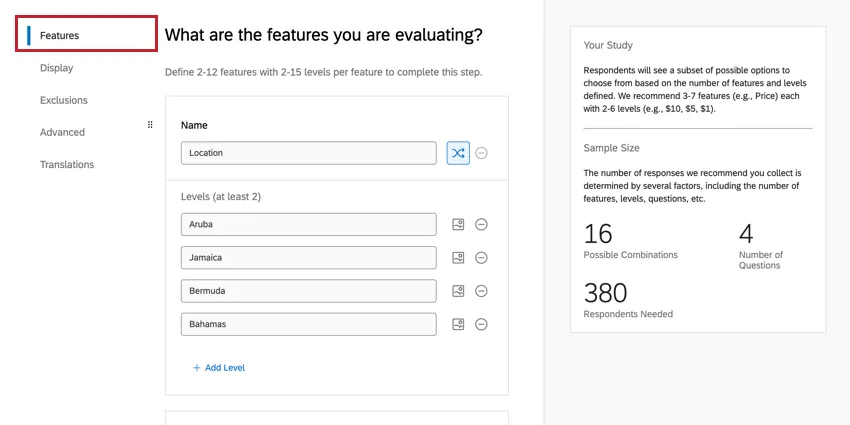This screenshot has height=425, width=850.
Task: Grab the feature drag handle dots
Action: coord(150,125)
